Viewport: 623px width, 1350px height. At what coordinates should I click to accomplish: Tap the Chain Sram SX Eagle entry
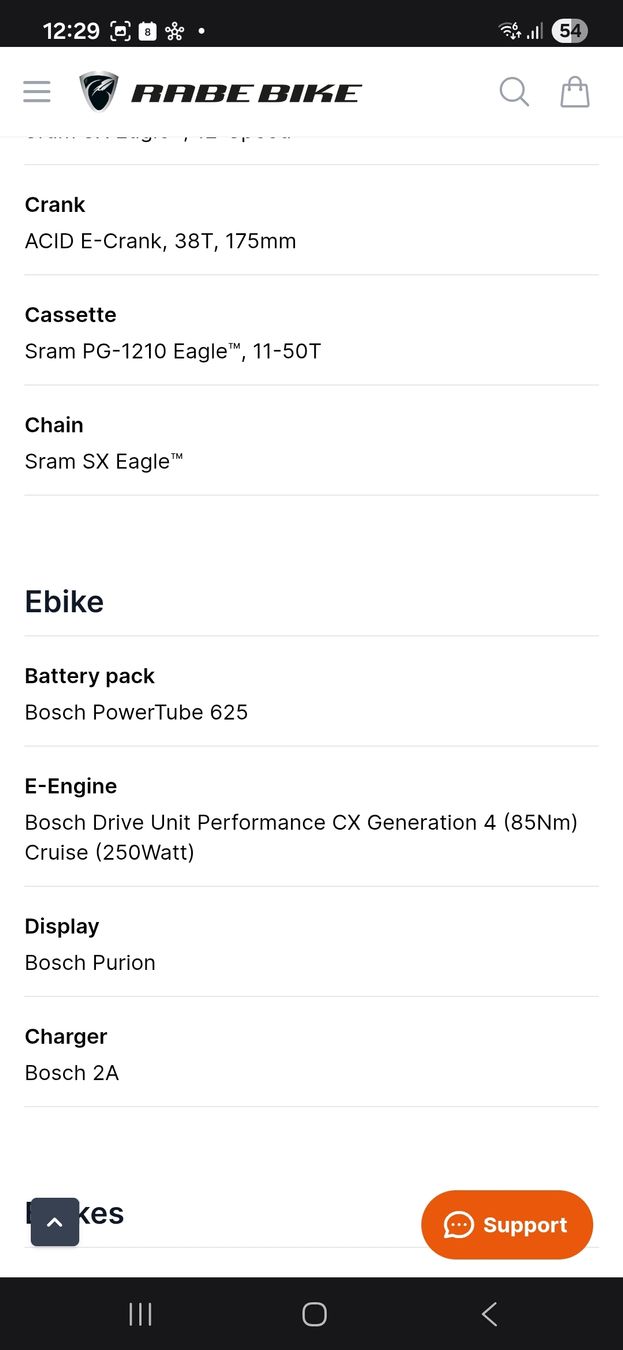pos(311,442)
